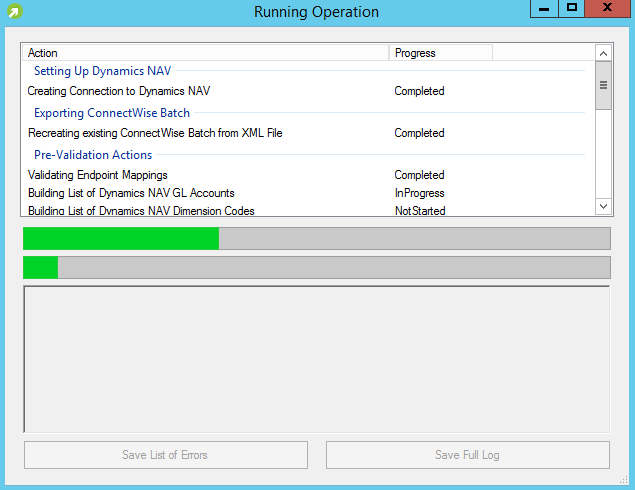The width and height of the screenshot is (635, 490).
Task: Click the InProgress status cell
Action: pyautogui.click(x=420, y=193)
